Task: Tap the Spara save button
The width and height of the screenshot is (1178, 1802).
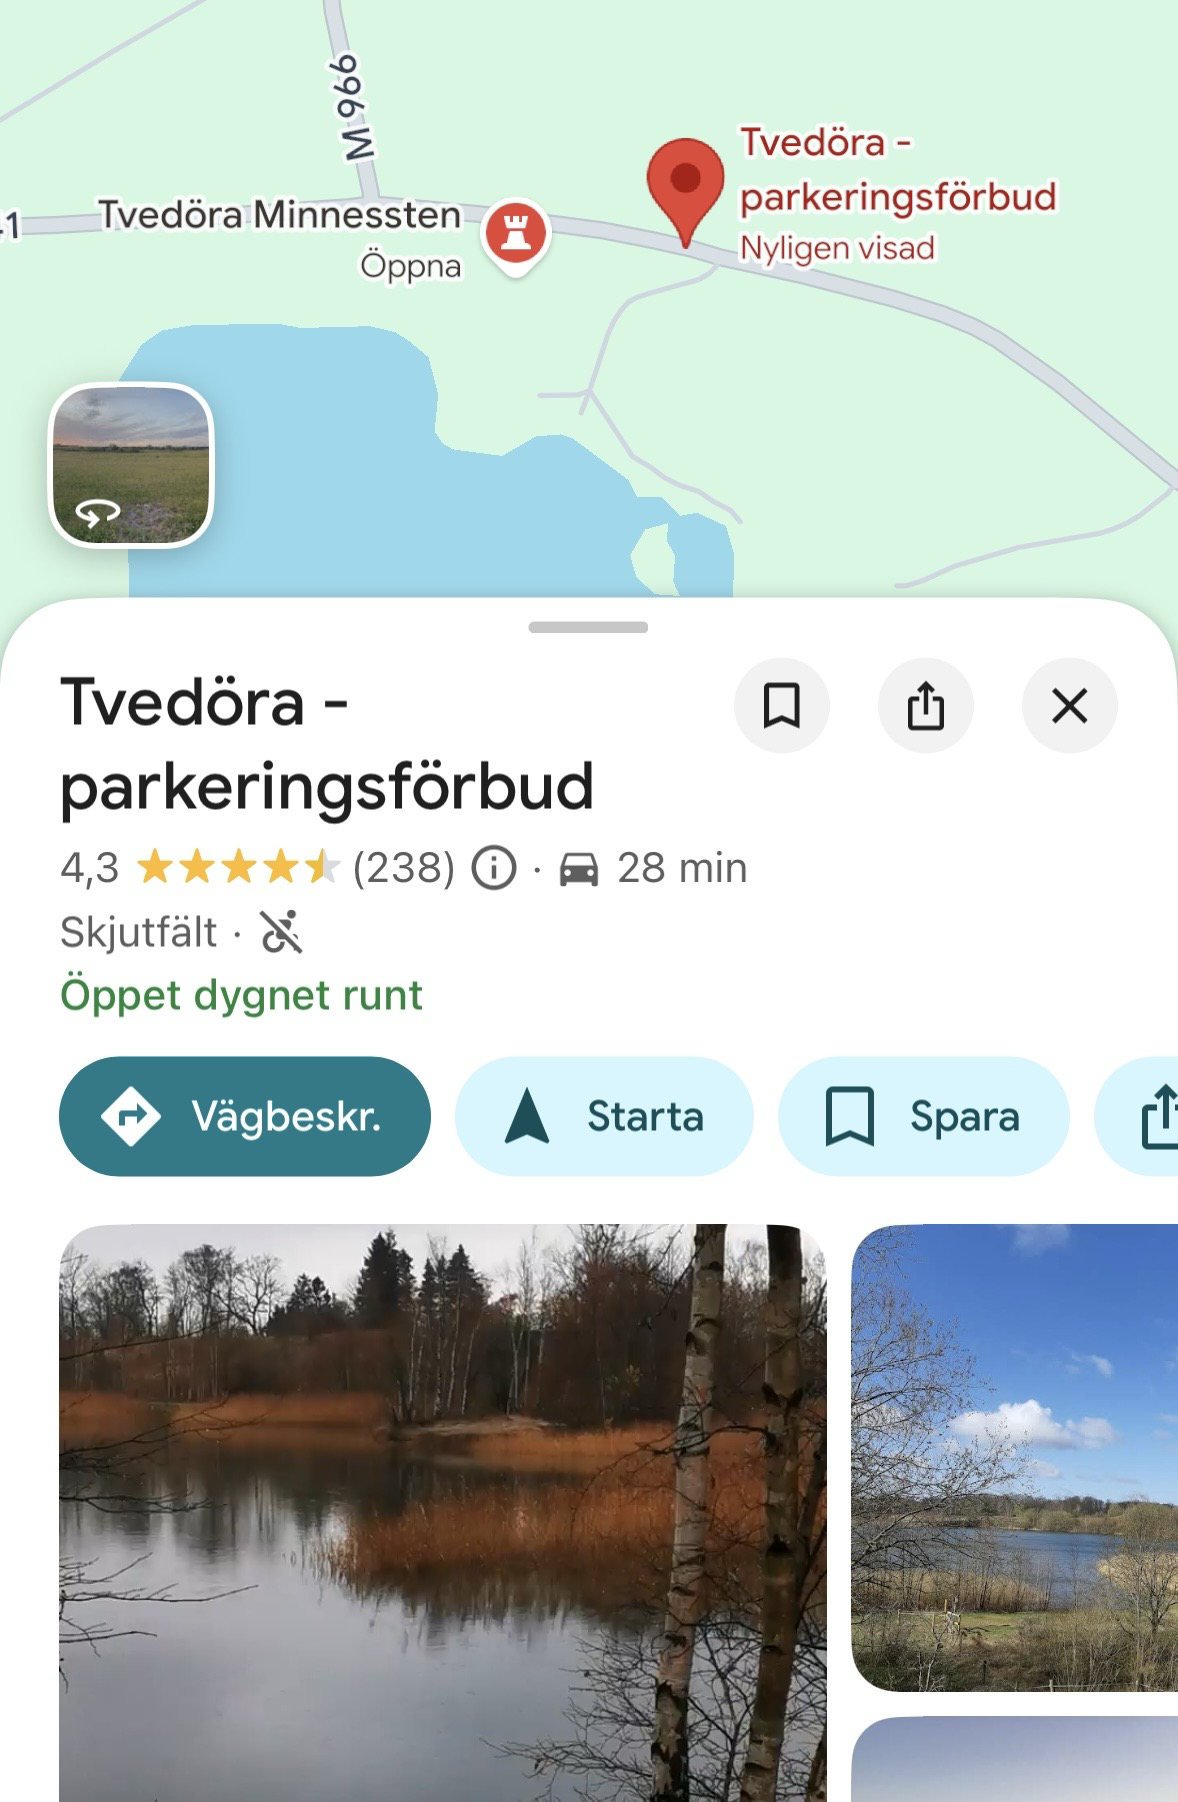Action: pyautogui.click(x=923, y=1116)
